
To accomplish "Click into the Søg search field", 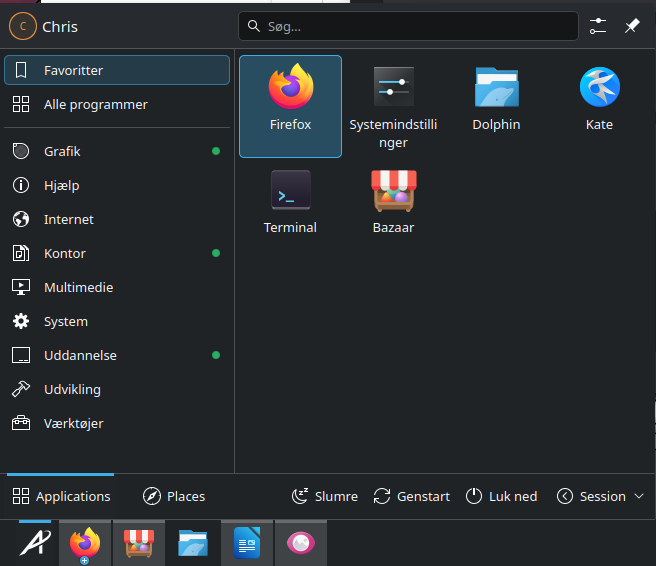I will pos(408,26).
